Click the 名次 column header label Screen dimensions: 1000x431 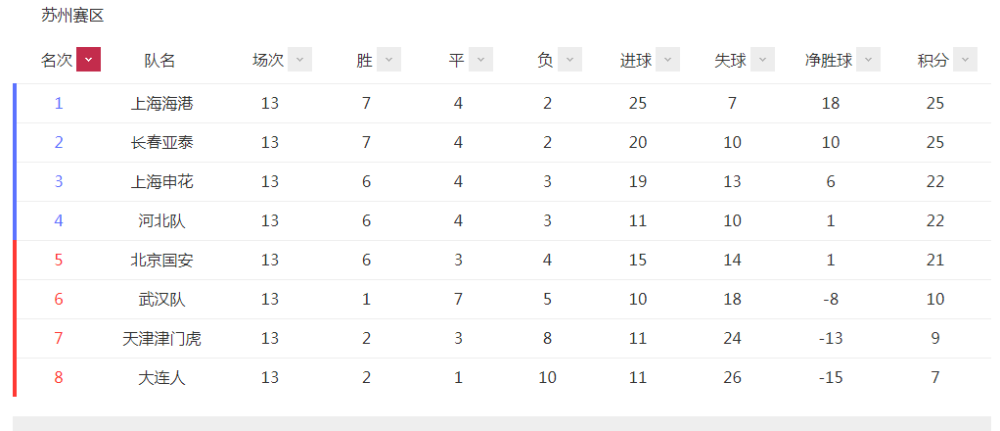click(57, 61)
